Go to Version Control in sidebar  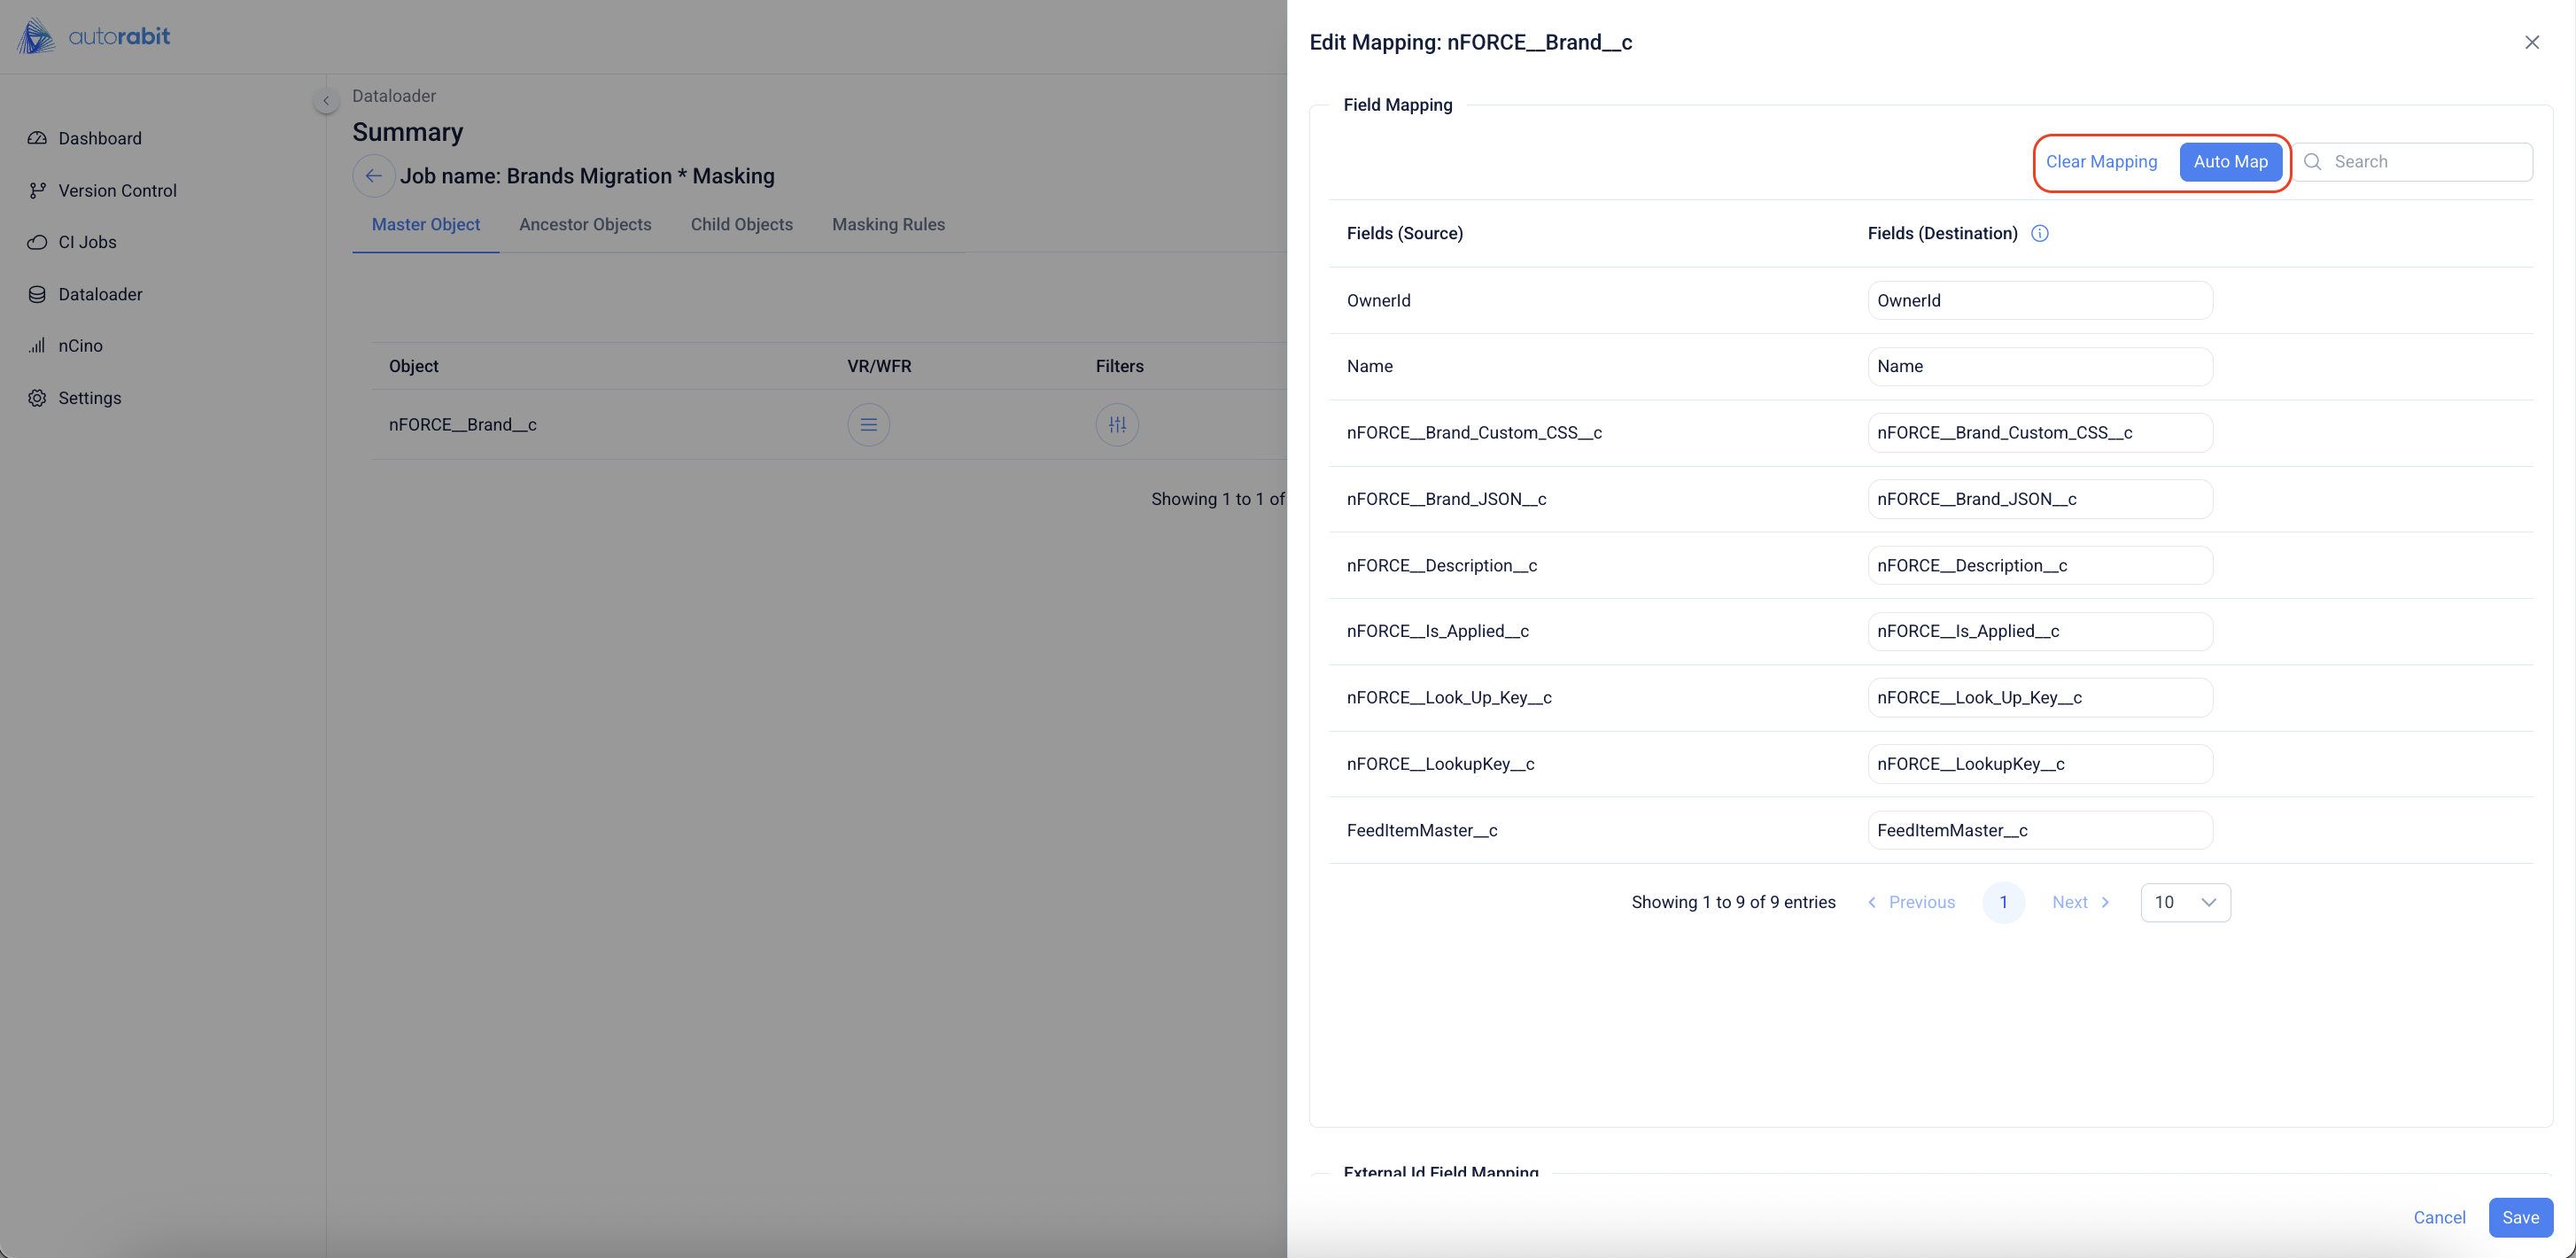coord(117,190)
